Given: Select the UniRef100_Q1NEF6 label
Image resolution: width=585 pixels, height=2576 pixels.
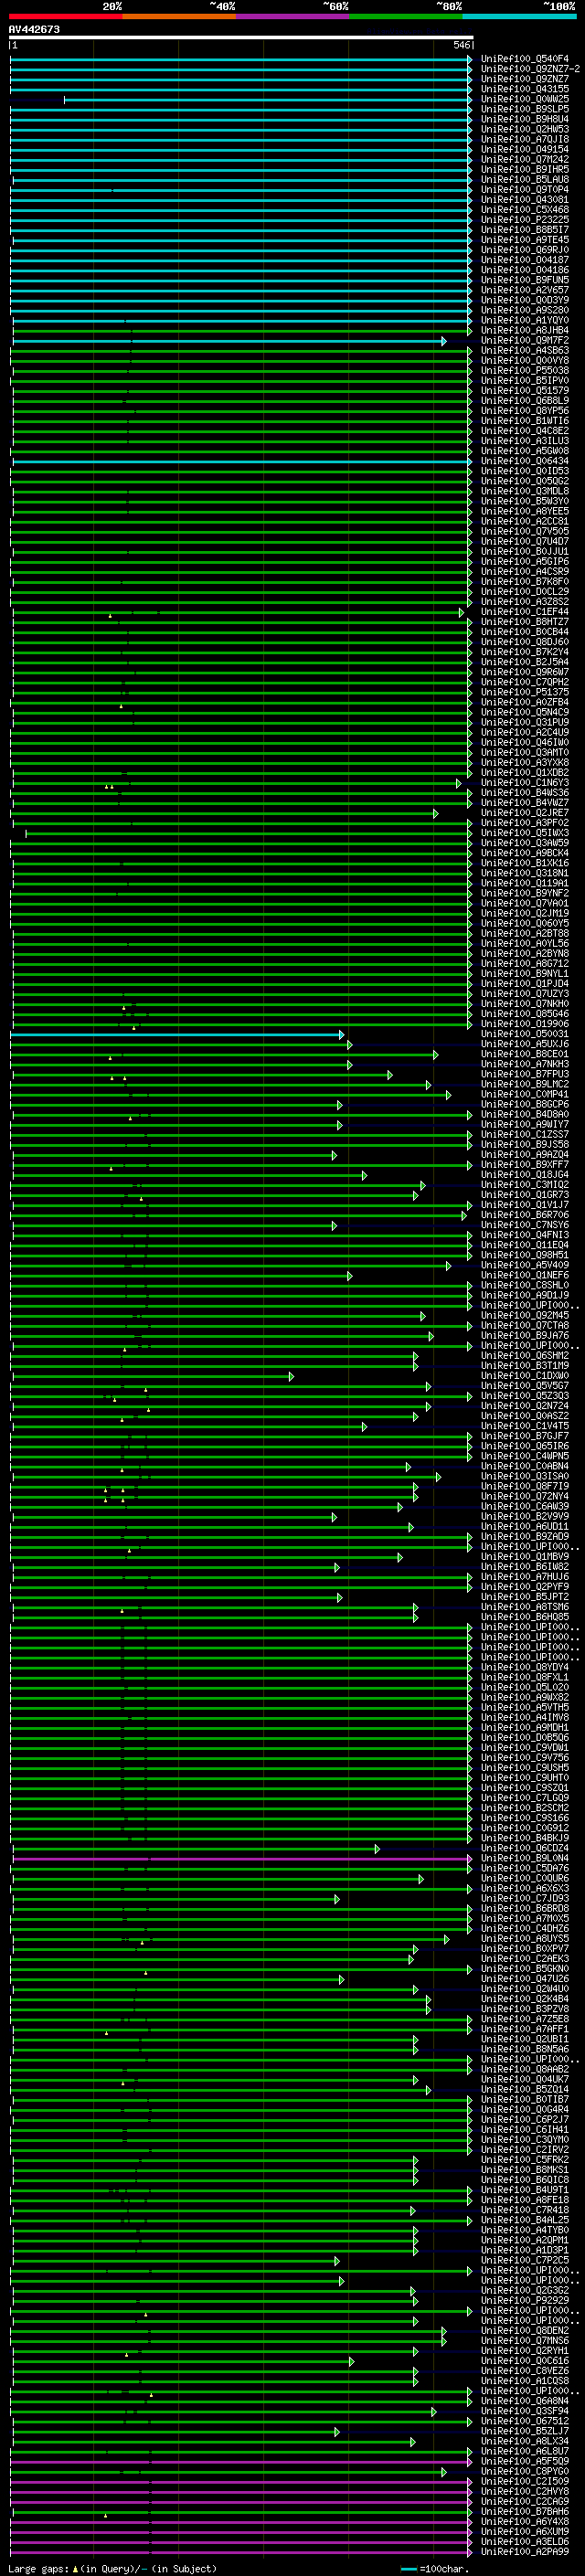Looking at the screenshot, I should point(525,1275).
